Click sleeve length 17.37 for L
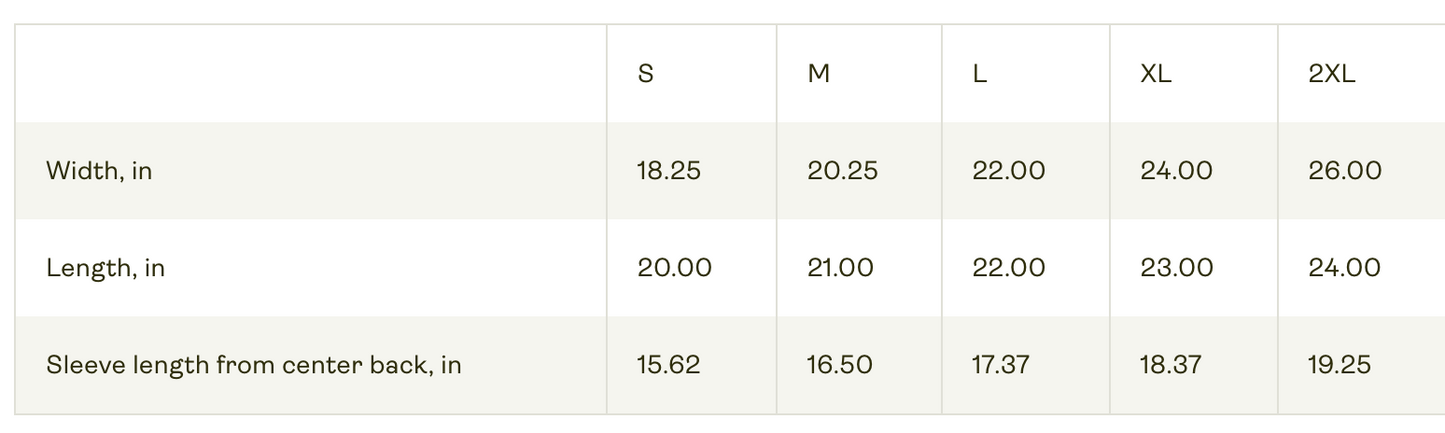 coord(1000,365)
